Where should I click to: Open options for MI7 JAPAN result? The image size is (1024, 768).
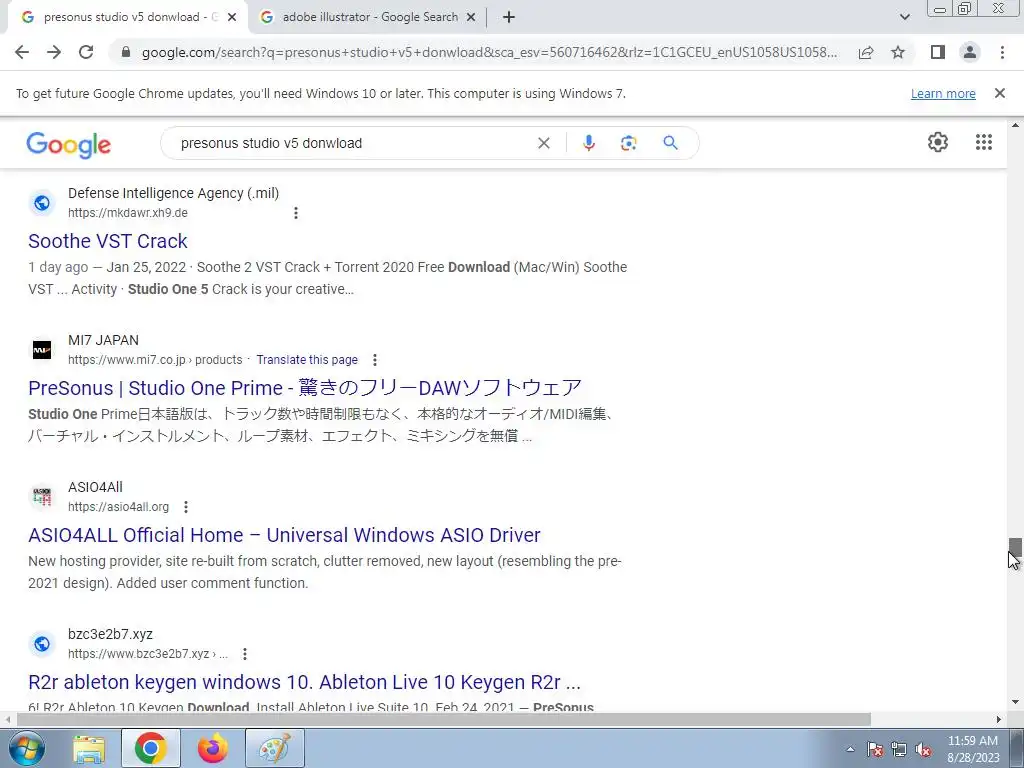(x=374, y=360)
